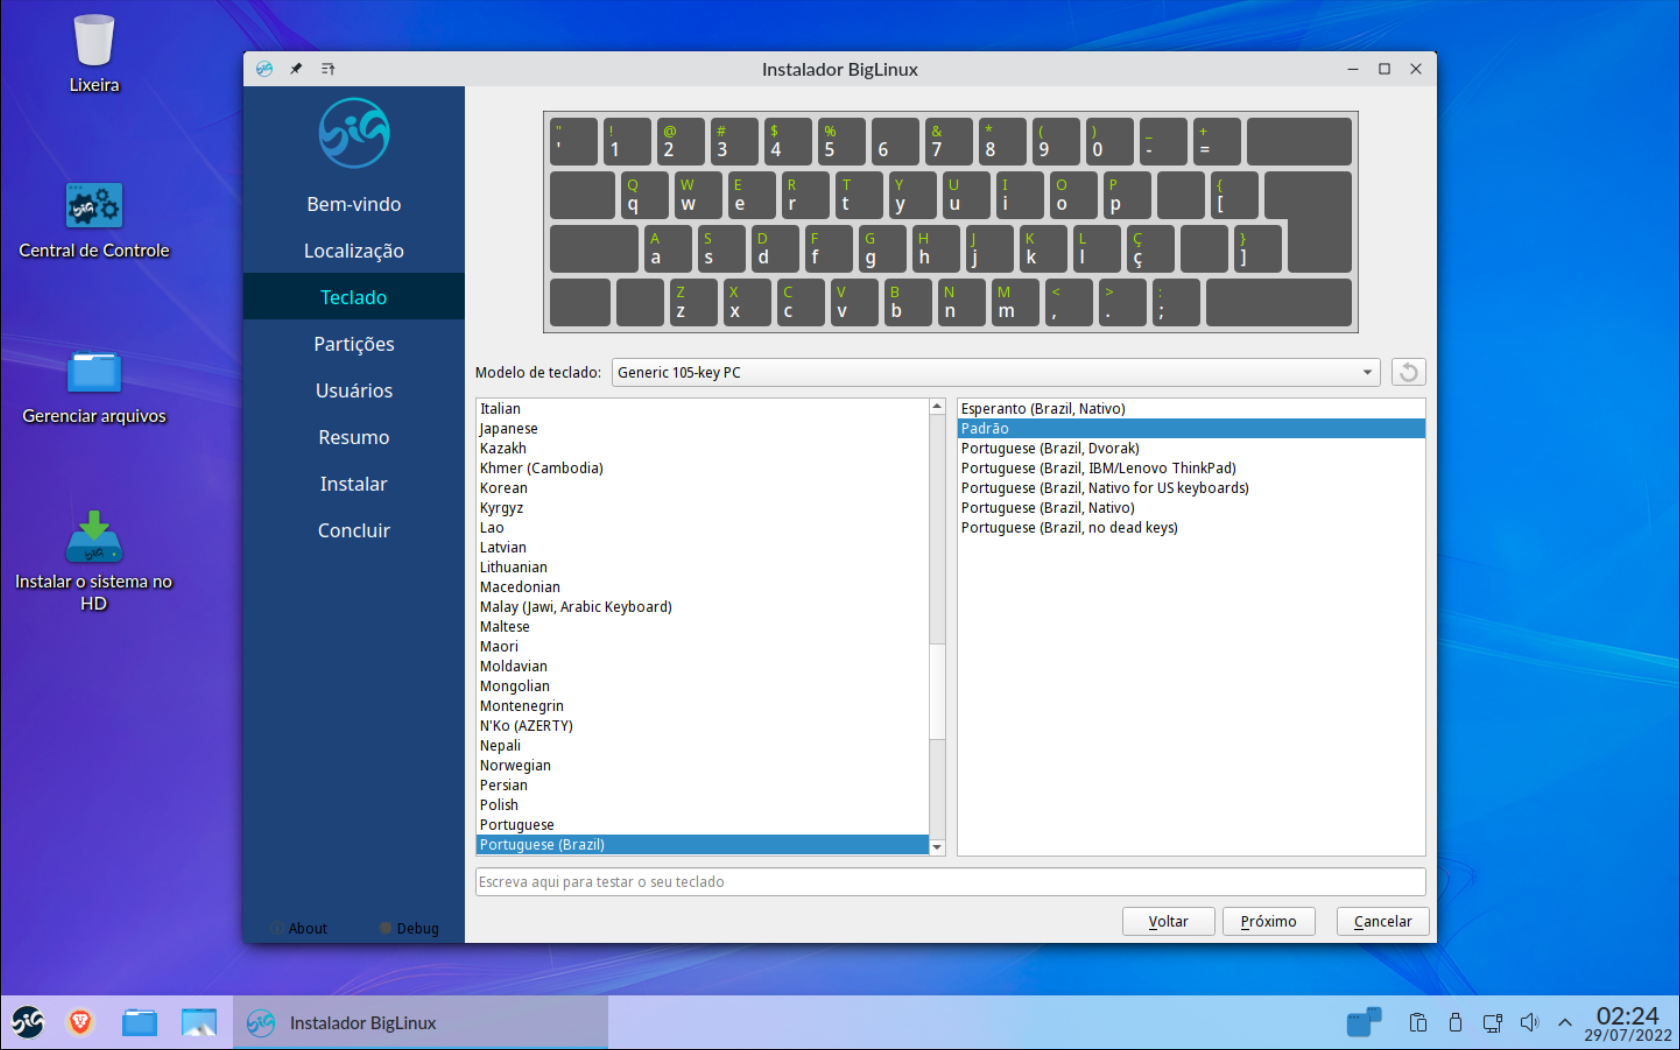Open the Modelo de teclado dropdown
Image resolution: width=1680 pixels, height=1050 pixels.
point(996,372)
